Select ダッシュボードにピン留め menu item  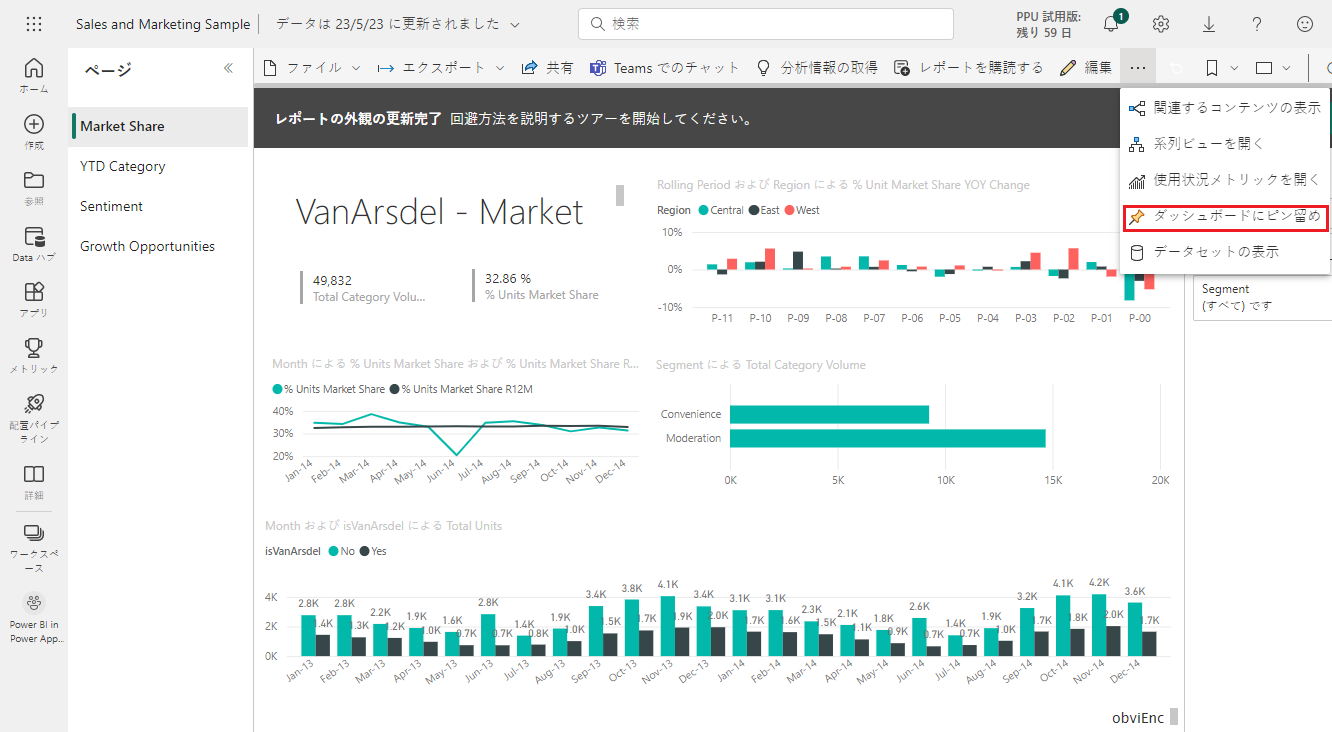pos(1225,216)
